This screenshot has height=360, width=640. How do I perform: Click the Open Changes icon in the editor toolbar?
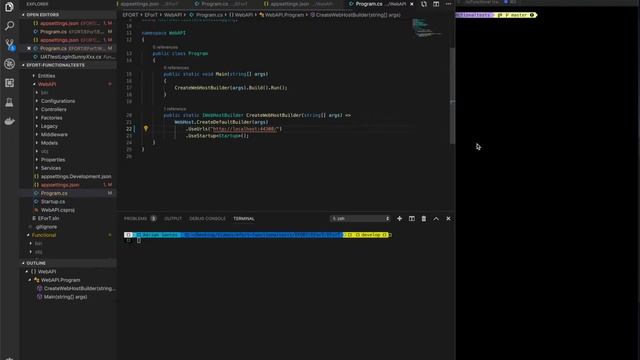pos(424,4)
